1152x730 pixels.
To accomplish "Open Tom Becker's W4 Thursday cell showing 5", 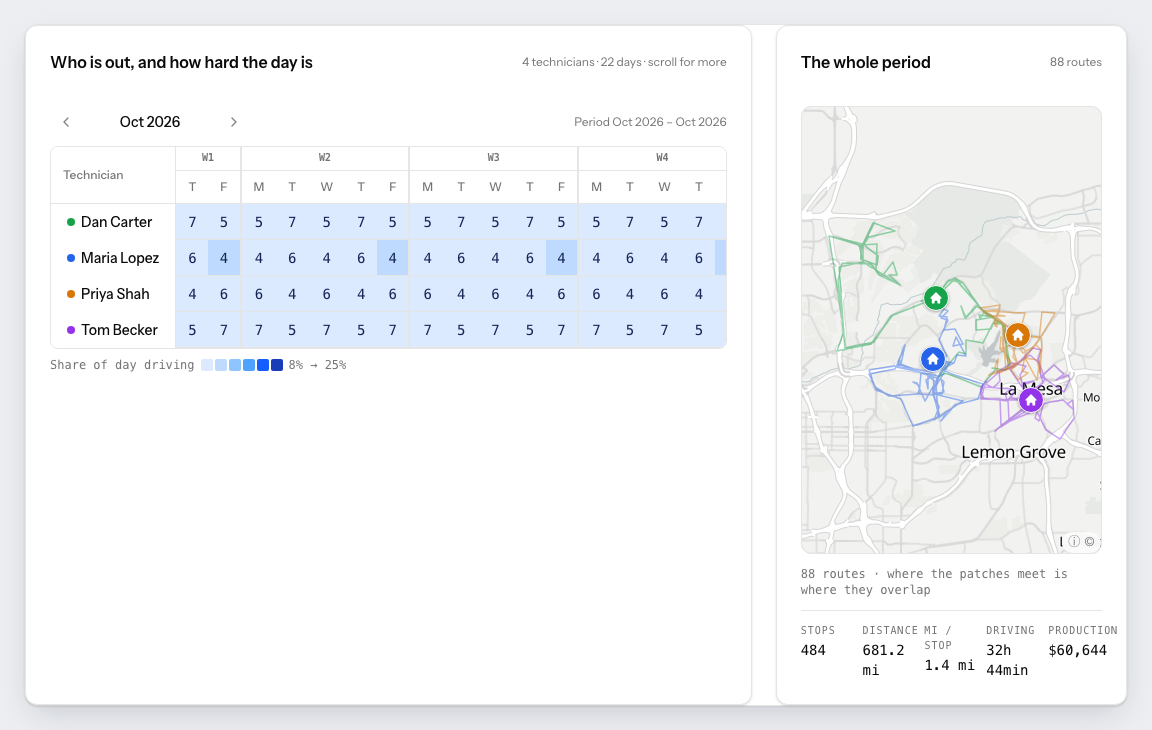I will click(699, 330).
